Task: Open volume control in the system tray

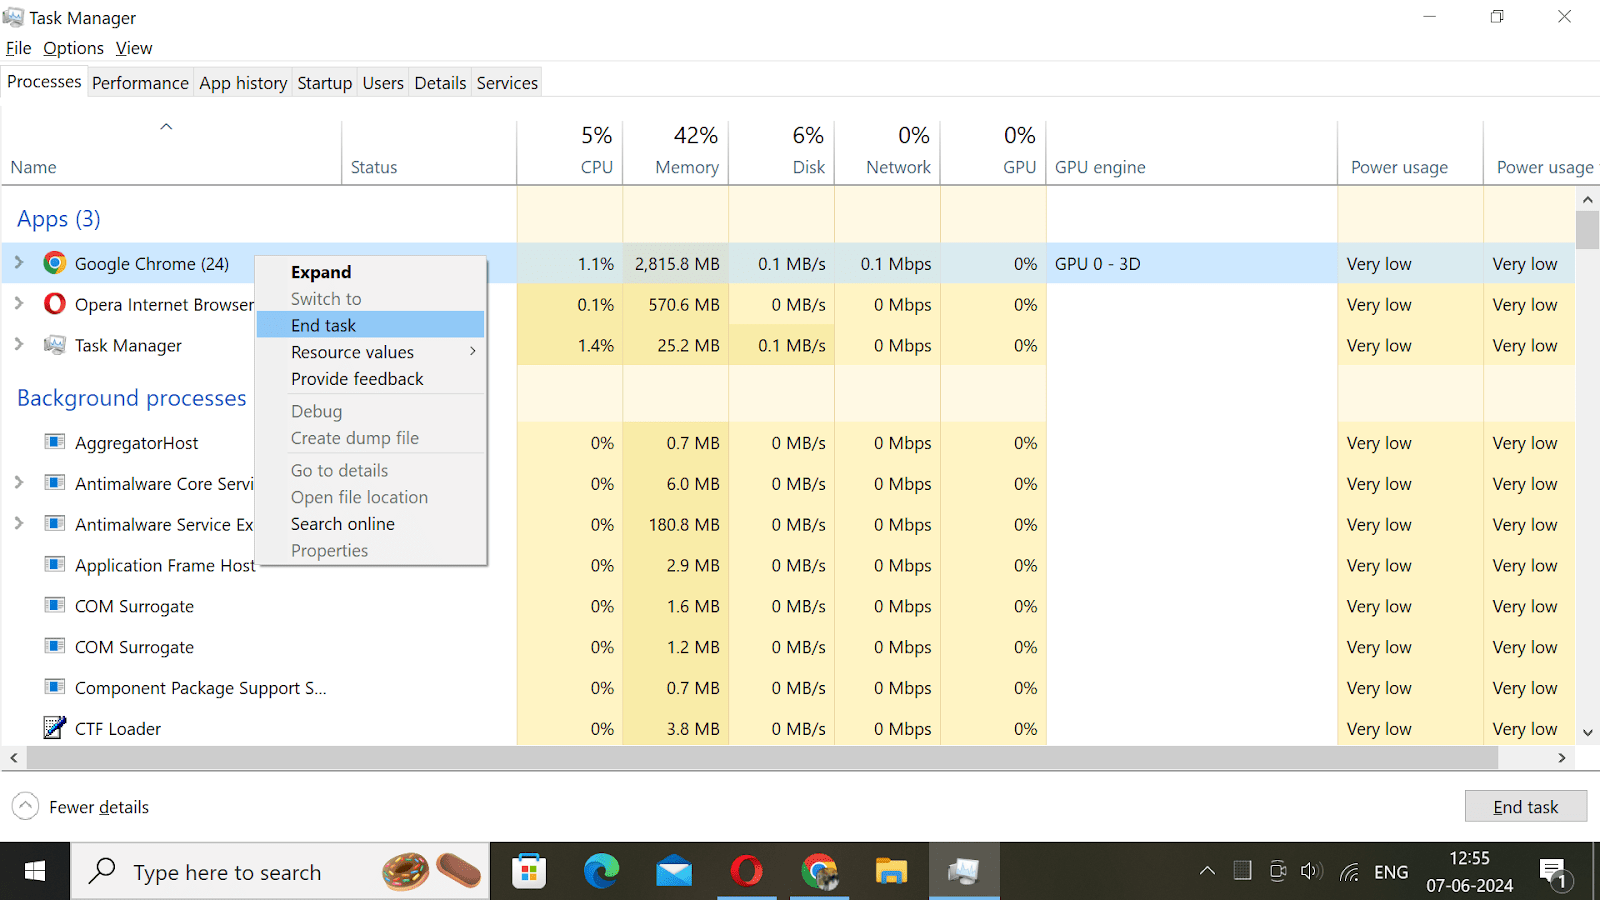Action: click(x=1312, y=871)
